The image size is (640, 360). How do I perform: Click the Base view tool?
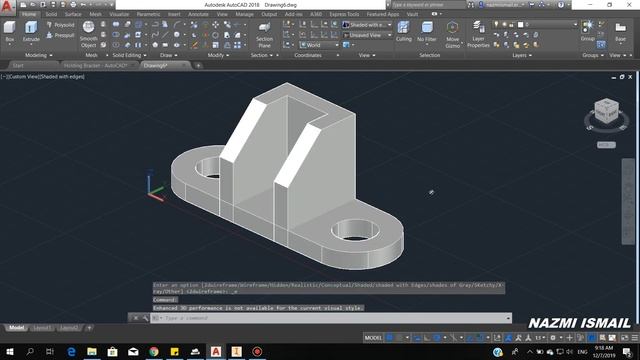(620, 32)
